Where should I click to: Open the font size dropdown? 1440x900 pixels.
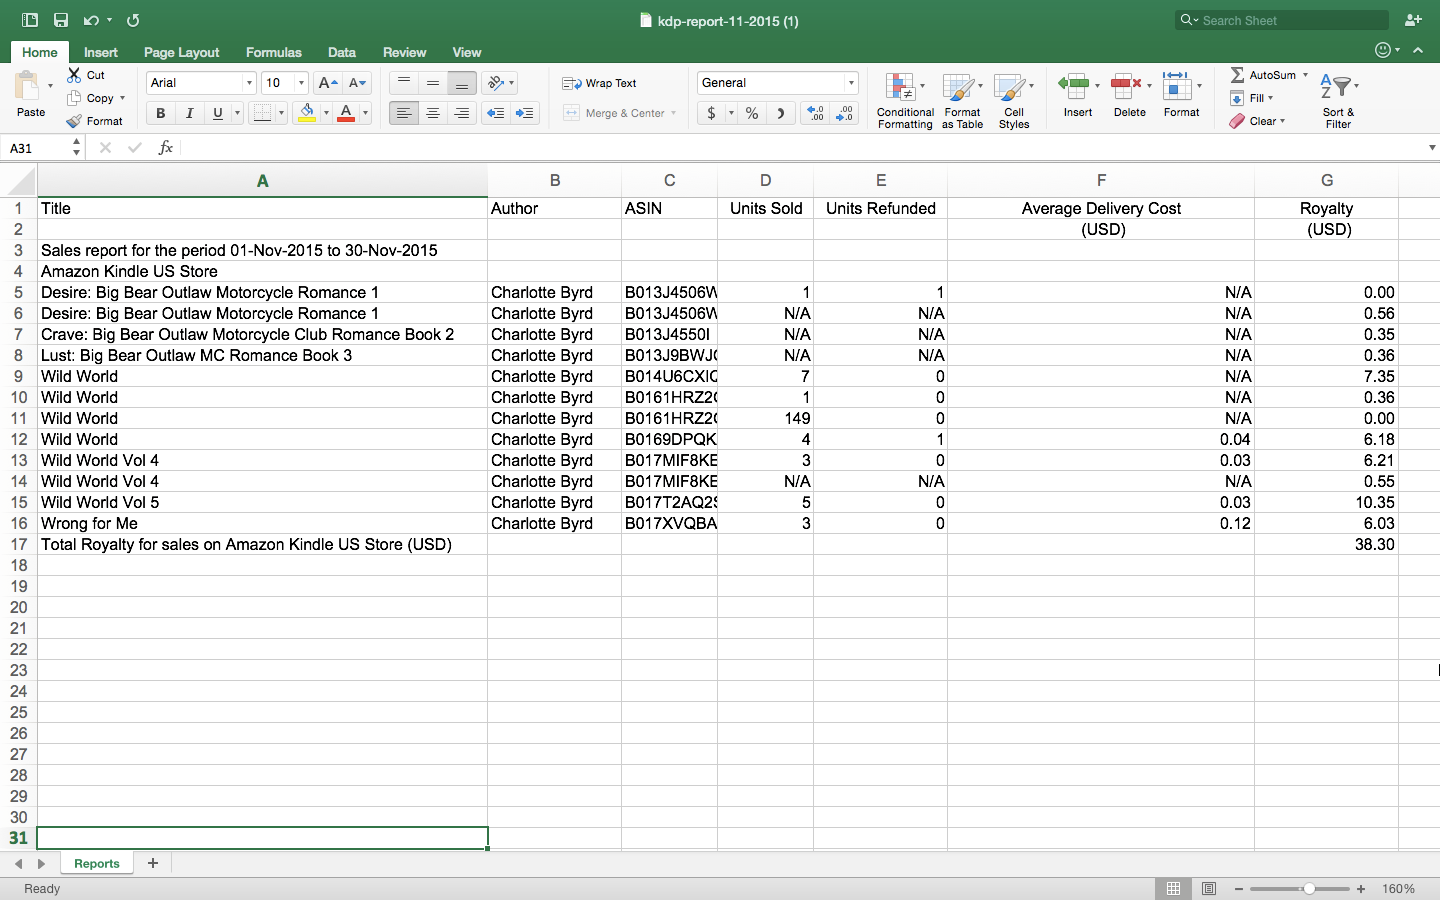pos(301,83)
